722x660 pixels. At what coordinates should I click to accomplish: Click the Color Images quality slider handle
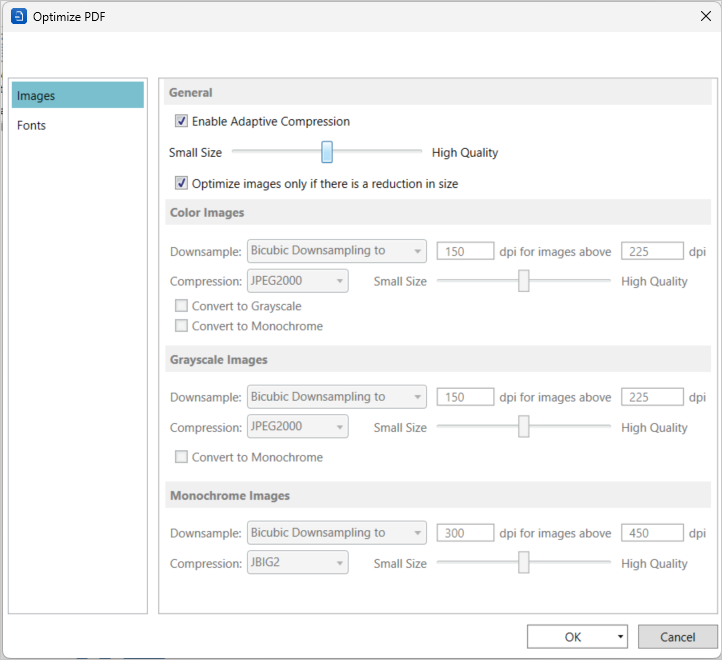(524, 281)
